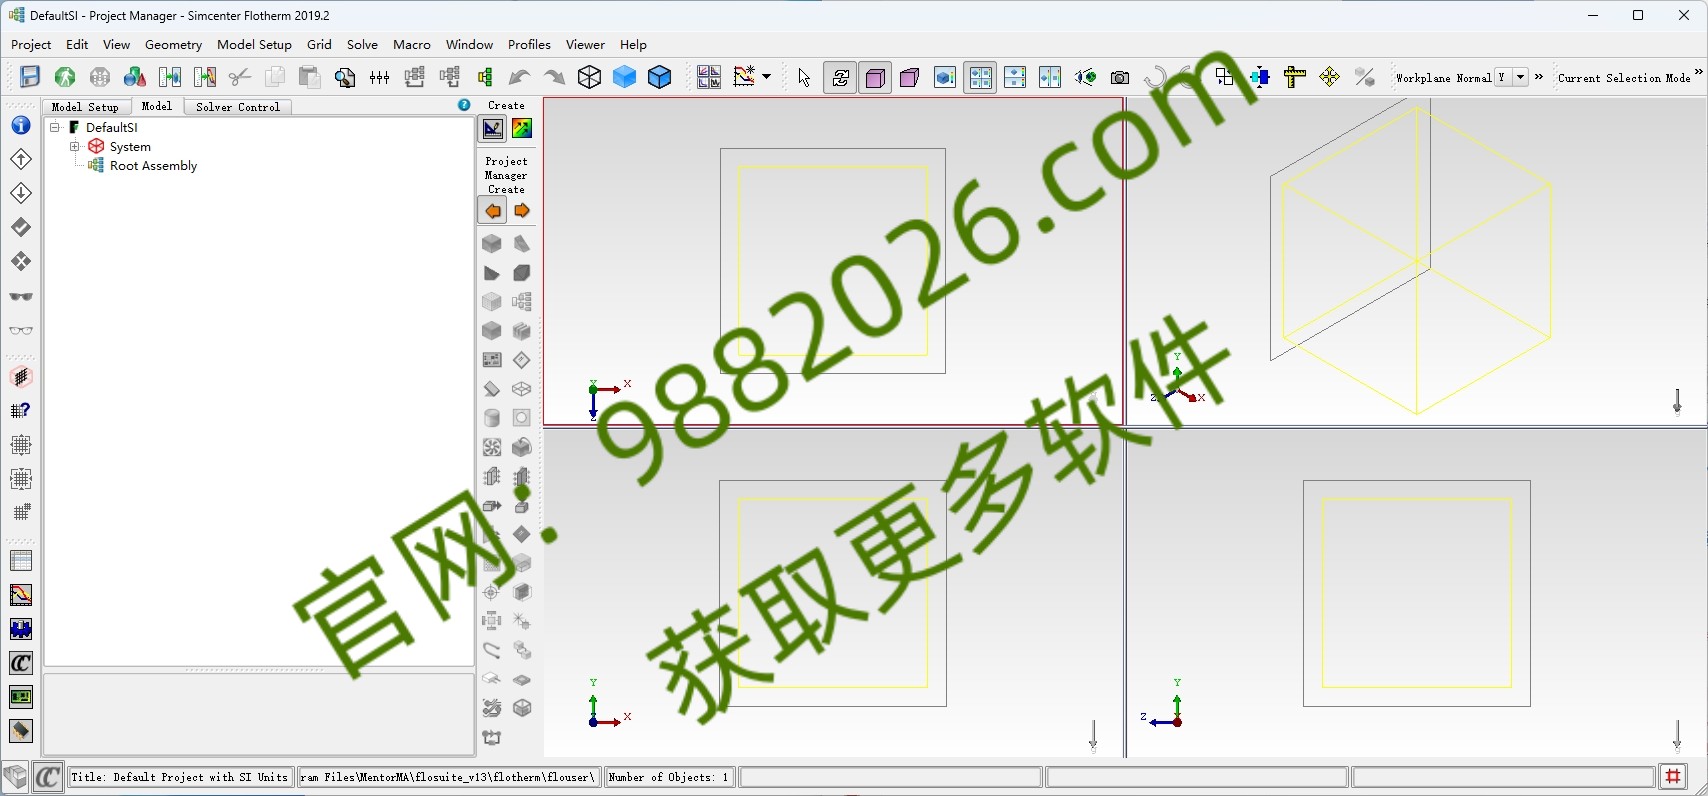Select Root Assembly in the tree

[x=153, y=166]
